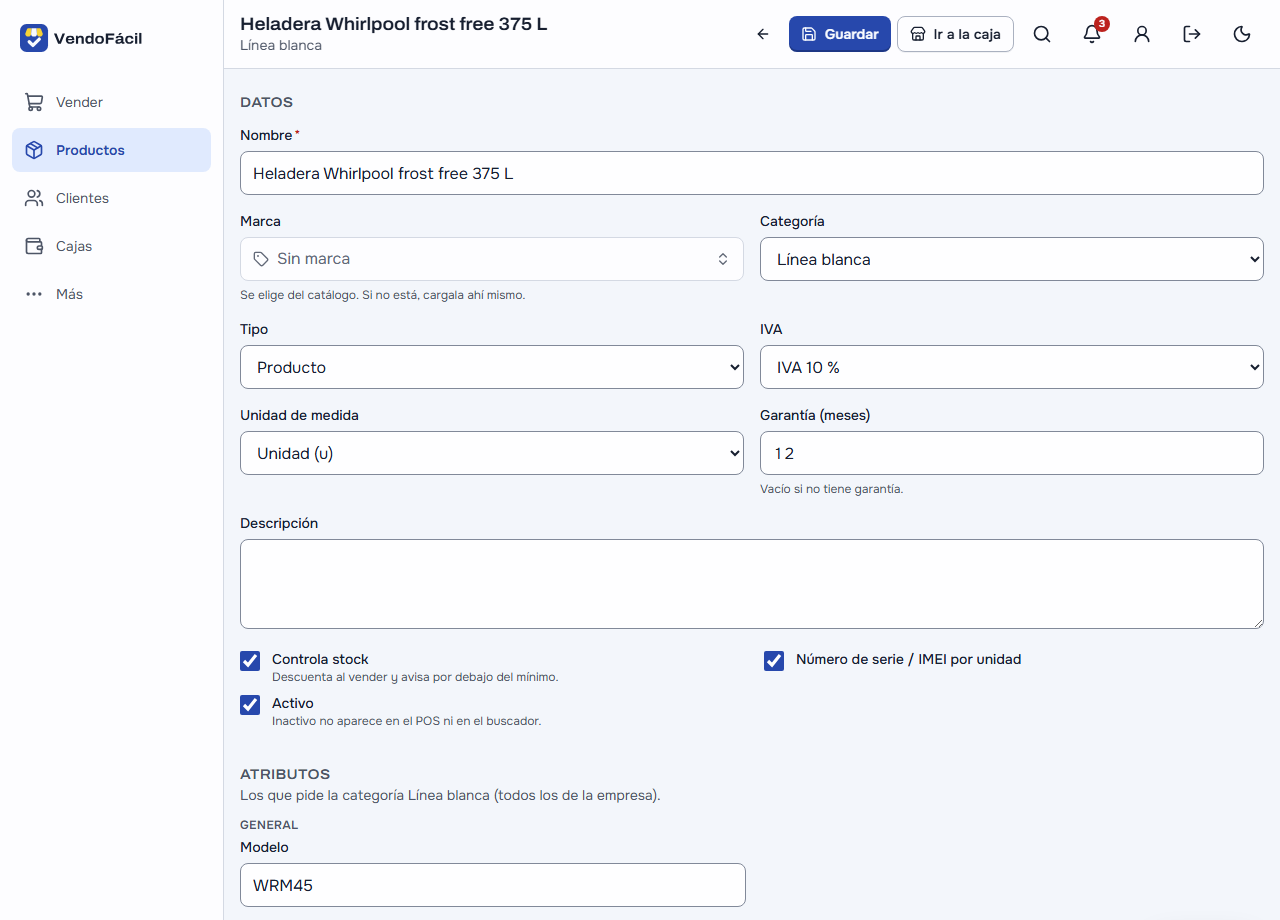Open the Unidad de medida dropdown
This screenshot has height=920, width=1280.
492,453
